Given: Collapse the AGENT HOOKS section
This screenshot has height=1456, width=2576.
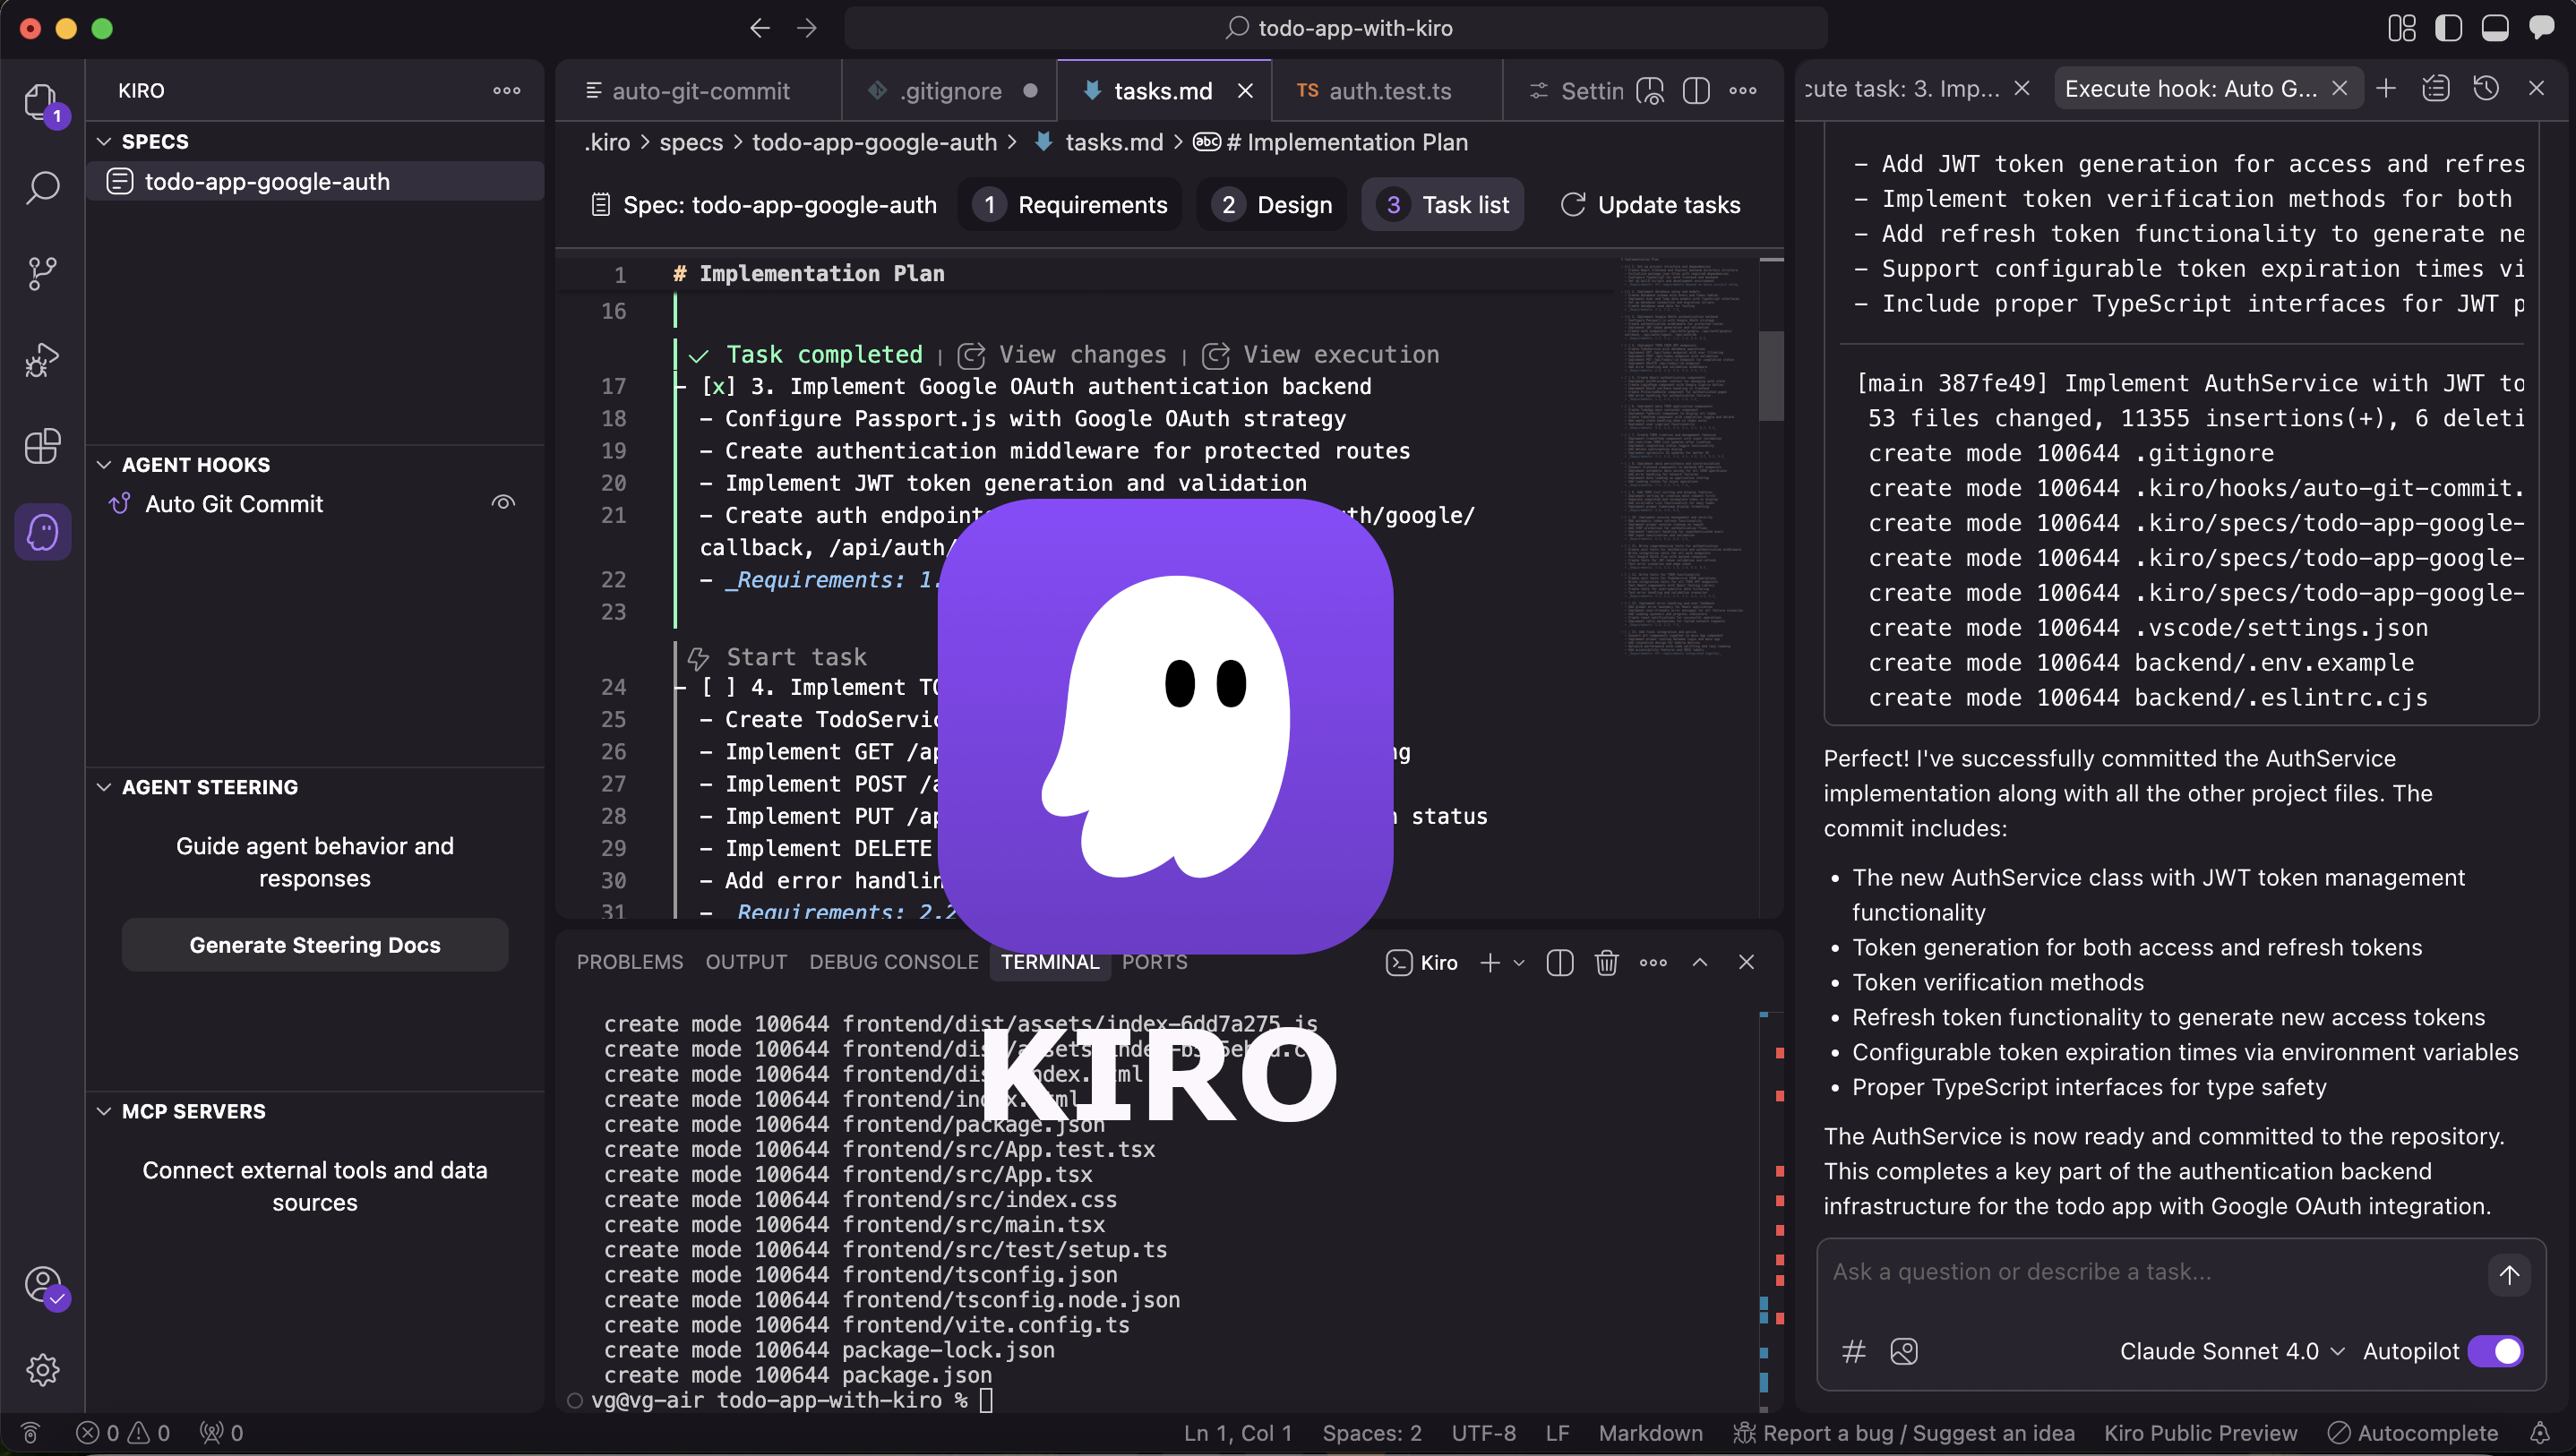Looking at the screenshot, I should tap(104, 465).
